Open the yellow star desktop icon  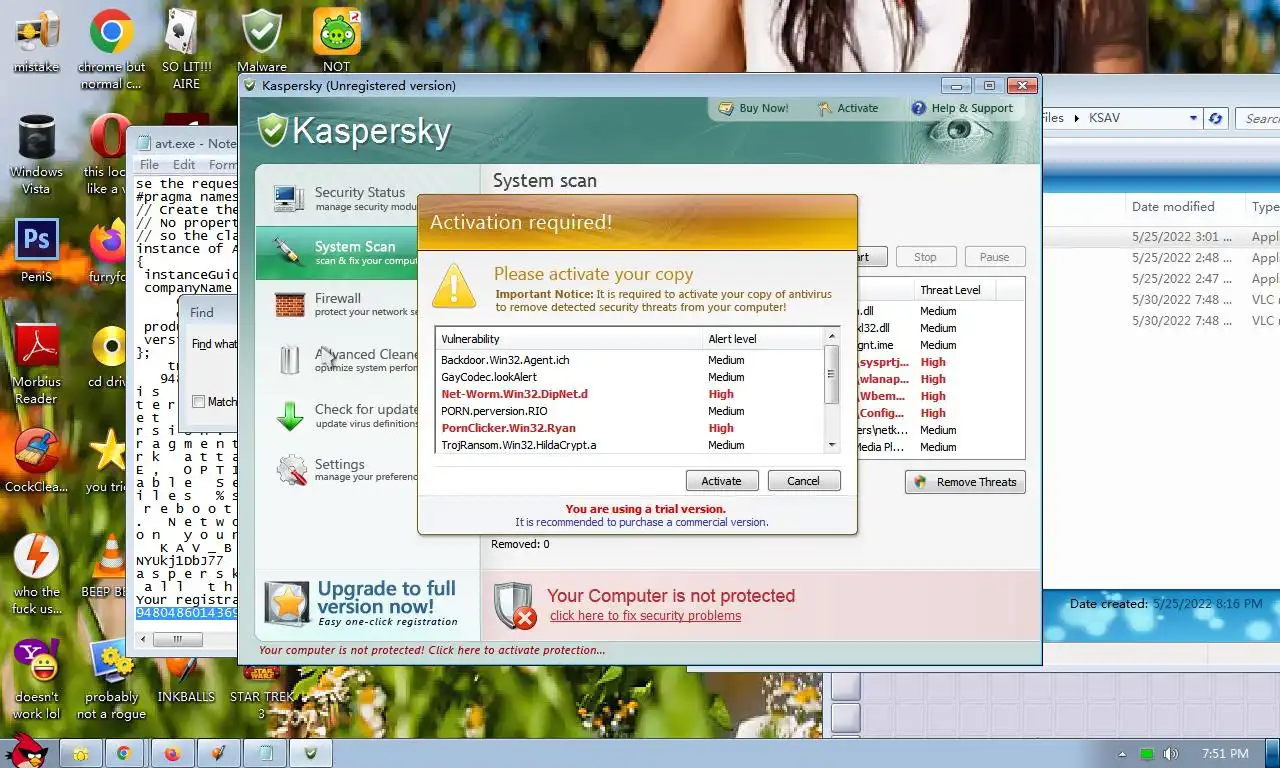108,452
